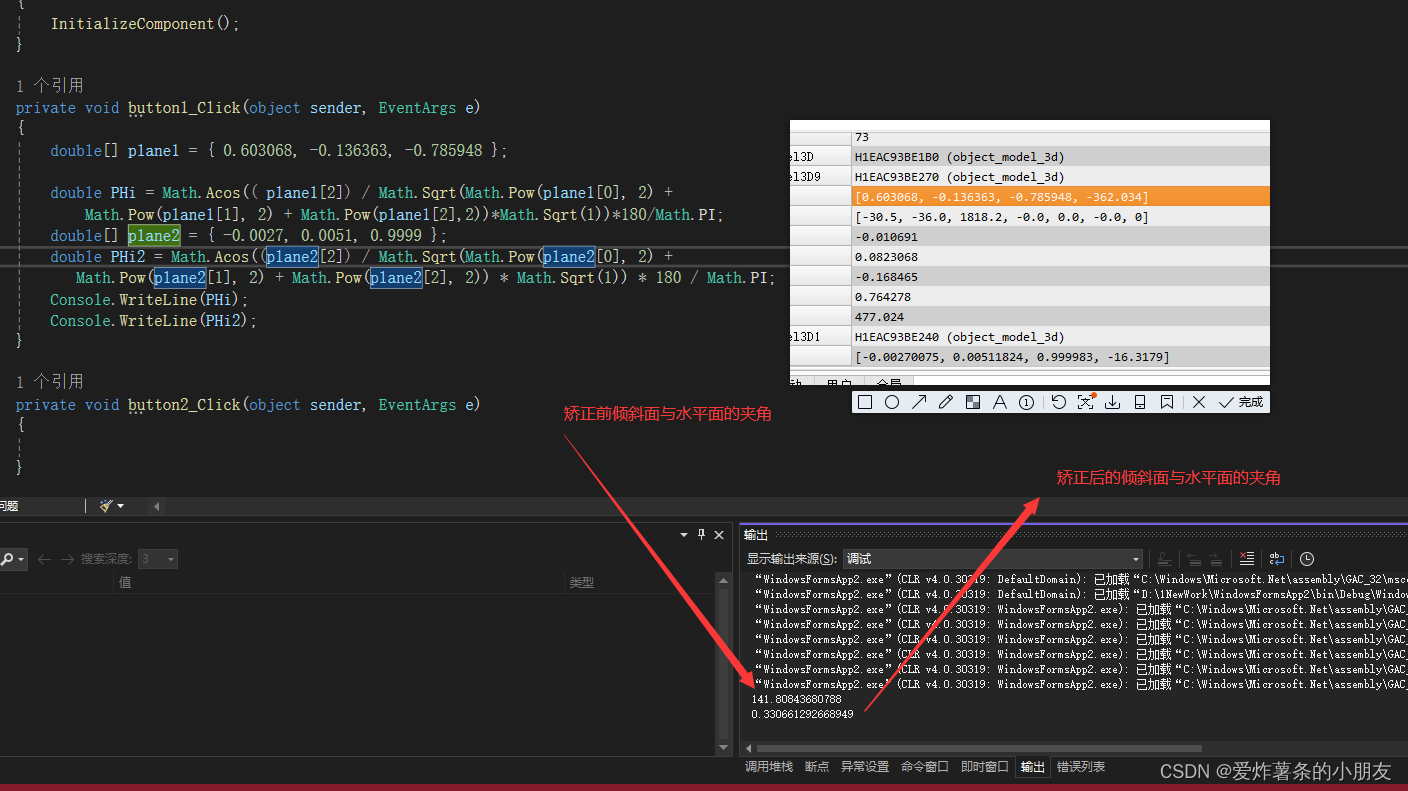Save screenshot with the download icon
This screenshot has height=791, width=1408.
1112,402
